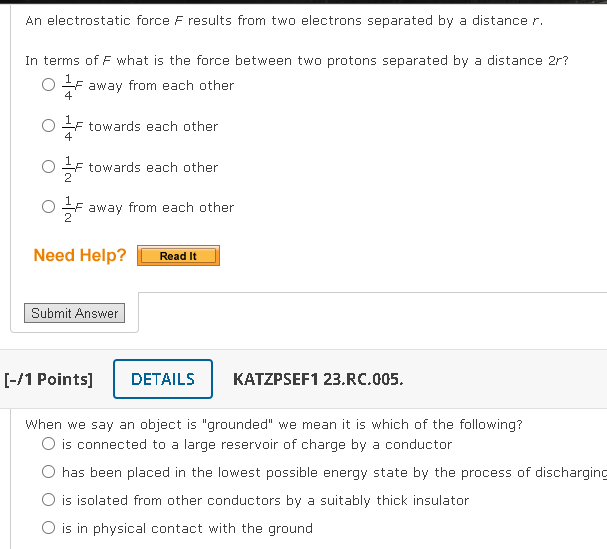Click the answer text 'is in physical contact with the ground'
The width and height of the screenshot is (607, 549).
pyautogui.click(x=187, y=528)
